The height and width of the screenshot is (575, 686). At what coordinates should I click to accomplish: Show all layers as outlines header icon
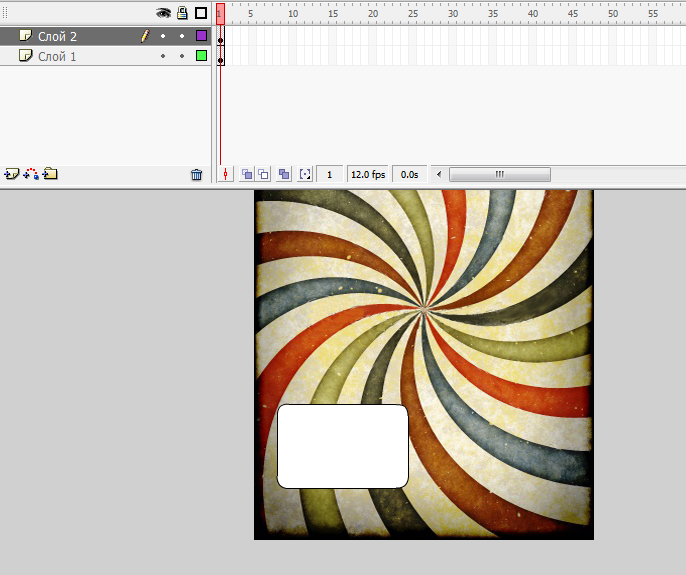tap(201, 13)
